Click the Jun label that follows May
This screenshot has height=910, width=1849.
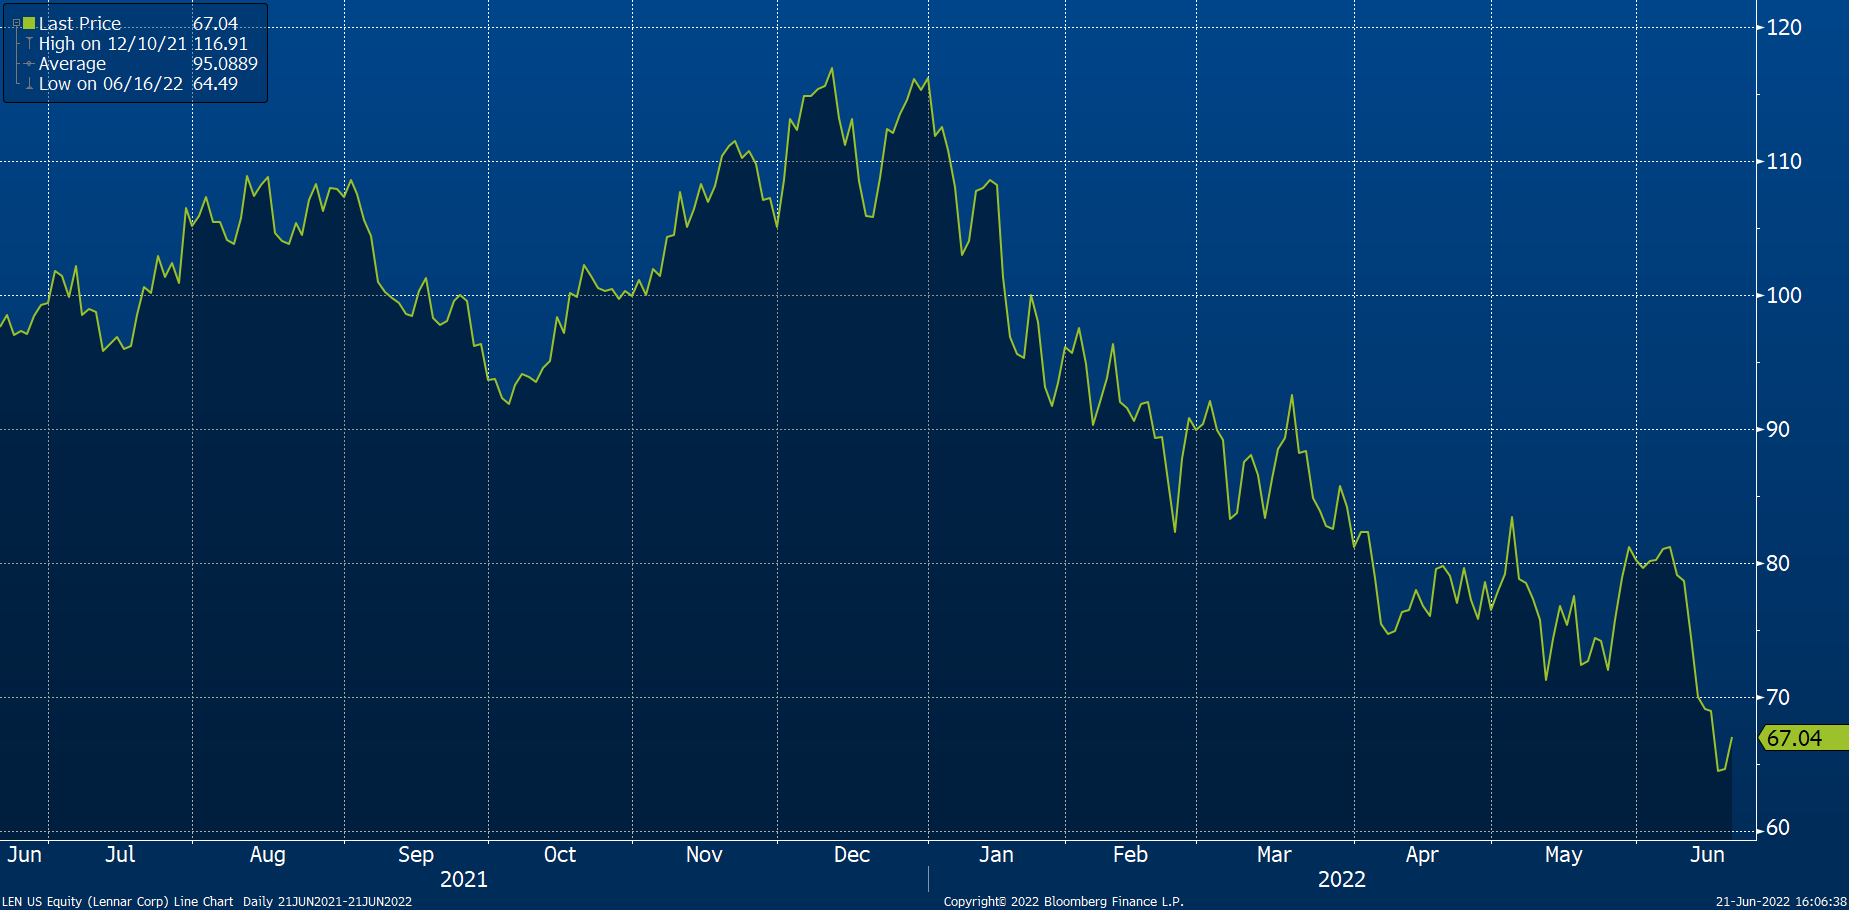click(1707, 854)
